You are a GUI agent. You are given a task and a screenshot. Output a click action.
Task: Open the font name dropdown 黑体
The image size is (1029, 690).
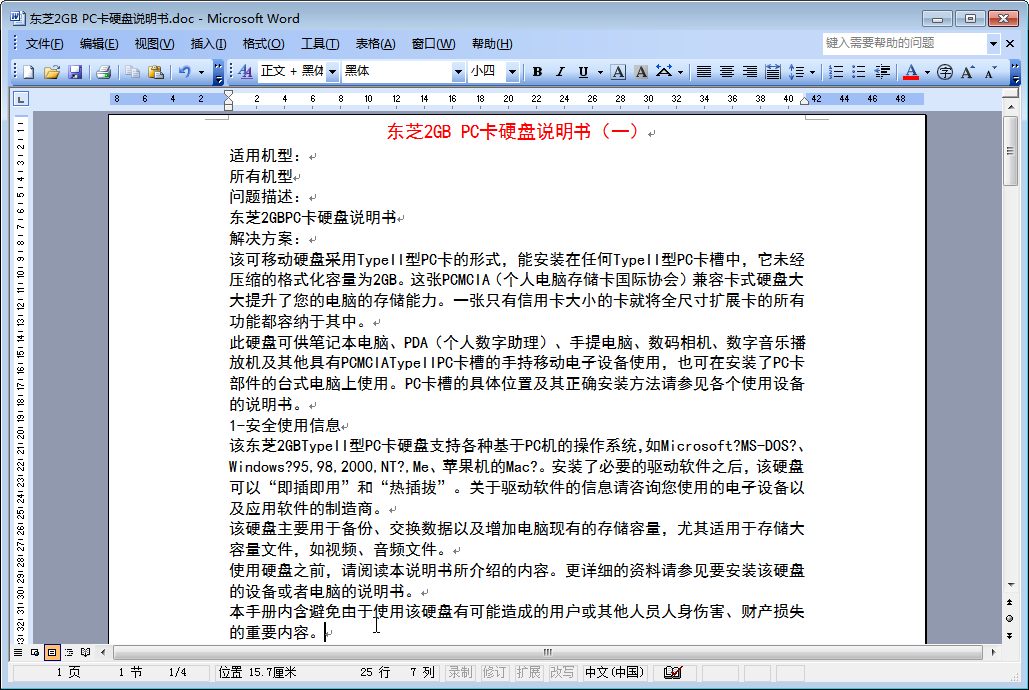pos(458,72)
